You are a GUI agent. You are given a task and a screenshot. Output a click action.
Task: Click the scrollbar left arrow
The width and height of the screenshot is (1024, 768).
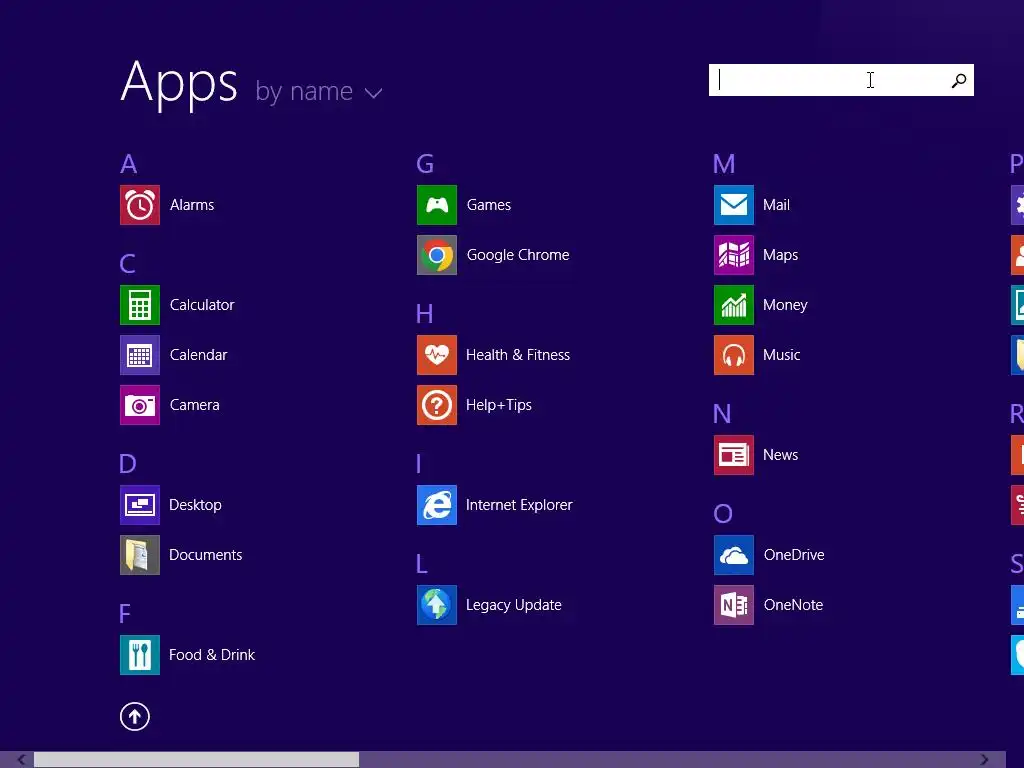point(22,760)
